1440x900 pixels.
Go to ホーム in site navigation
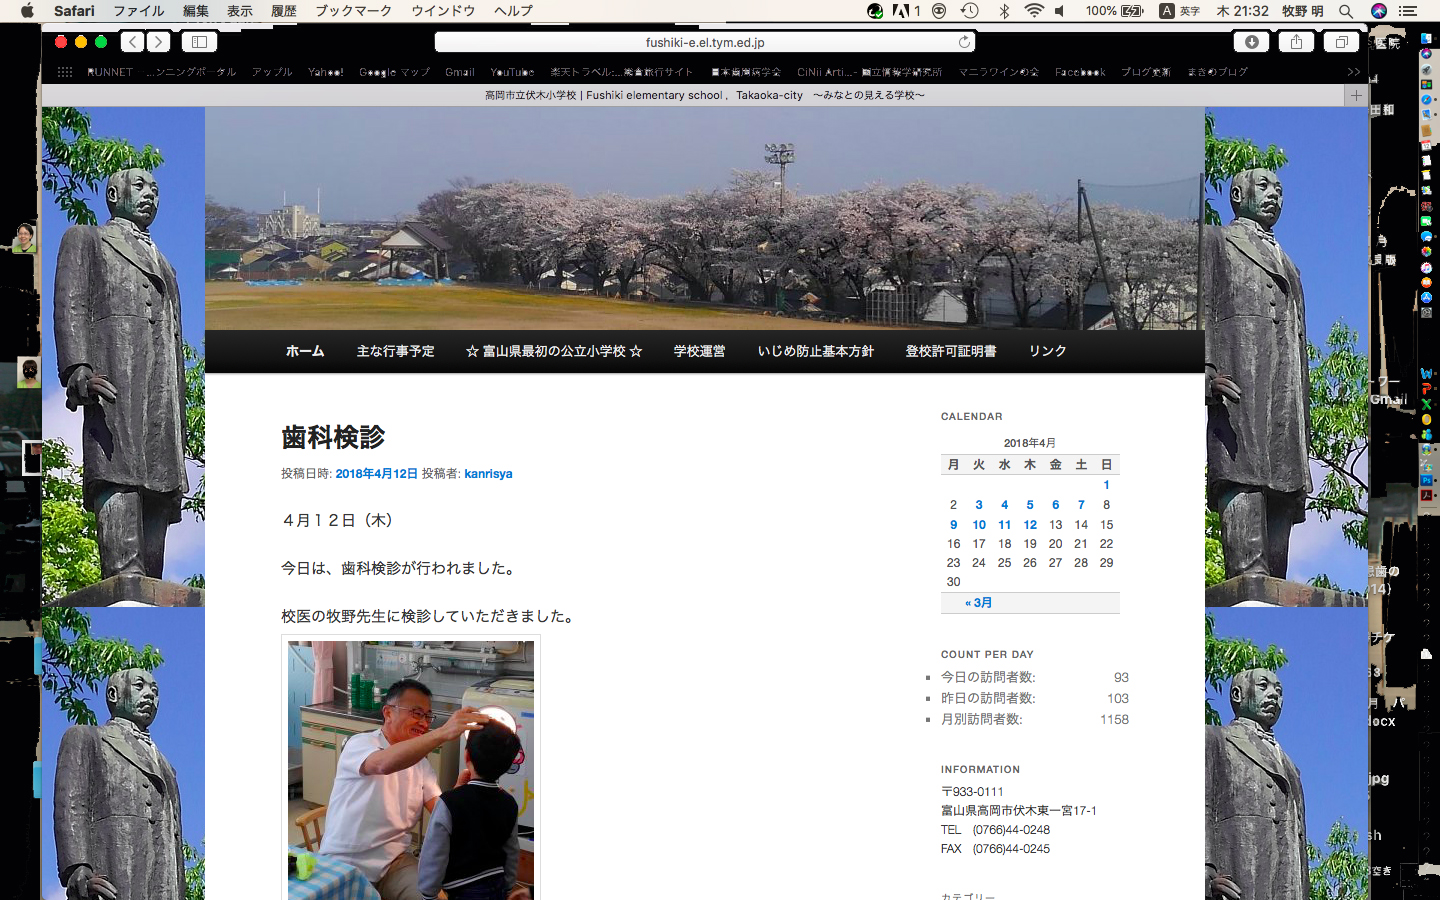click(305, 351)
